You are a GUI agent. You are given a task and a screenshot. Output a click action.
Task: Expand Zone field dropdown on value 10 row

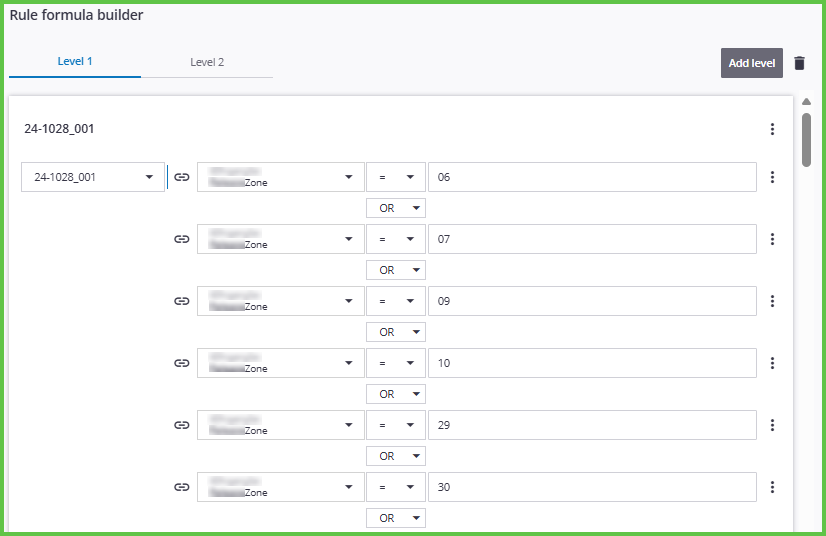[280, 363]
